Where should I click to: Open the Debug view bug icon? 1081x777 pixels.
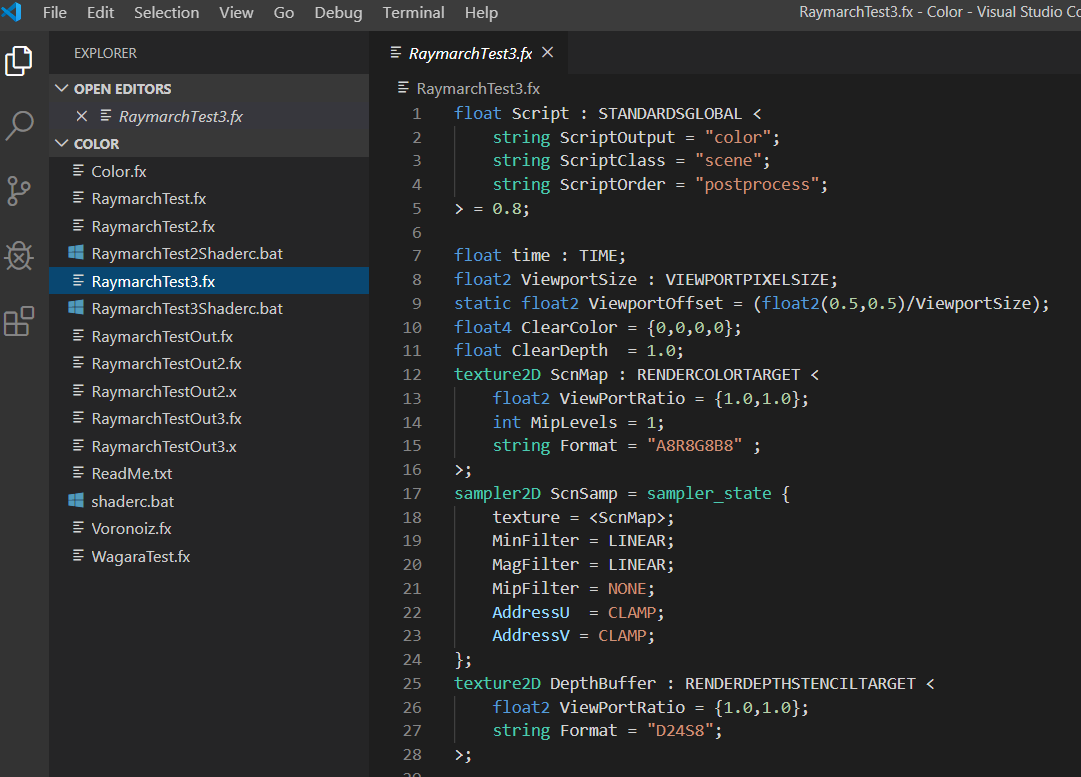[19, 256]
